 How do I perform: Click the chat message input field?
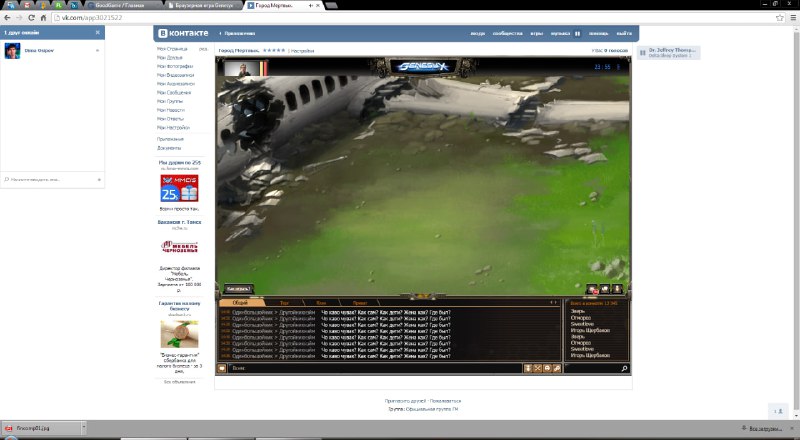click(x=376, y=368)
